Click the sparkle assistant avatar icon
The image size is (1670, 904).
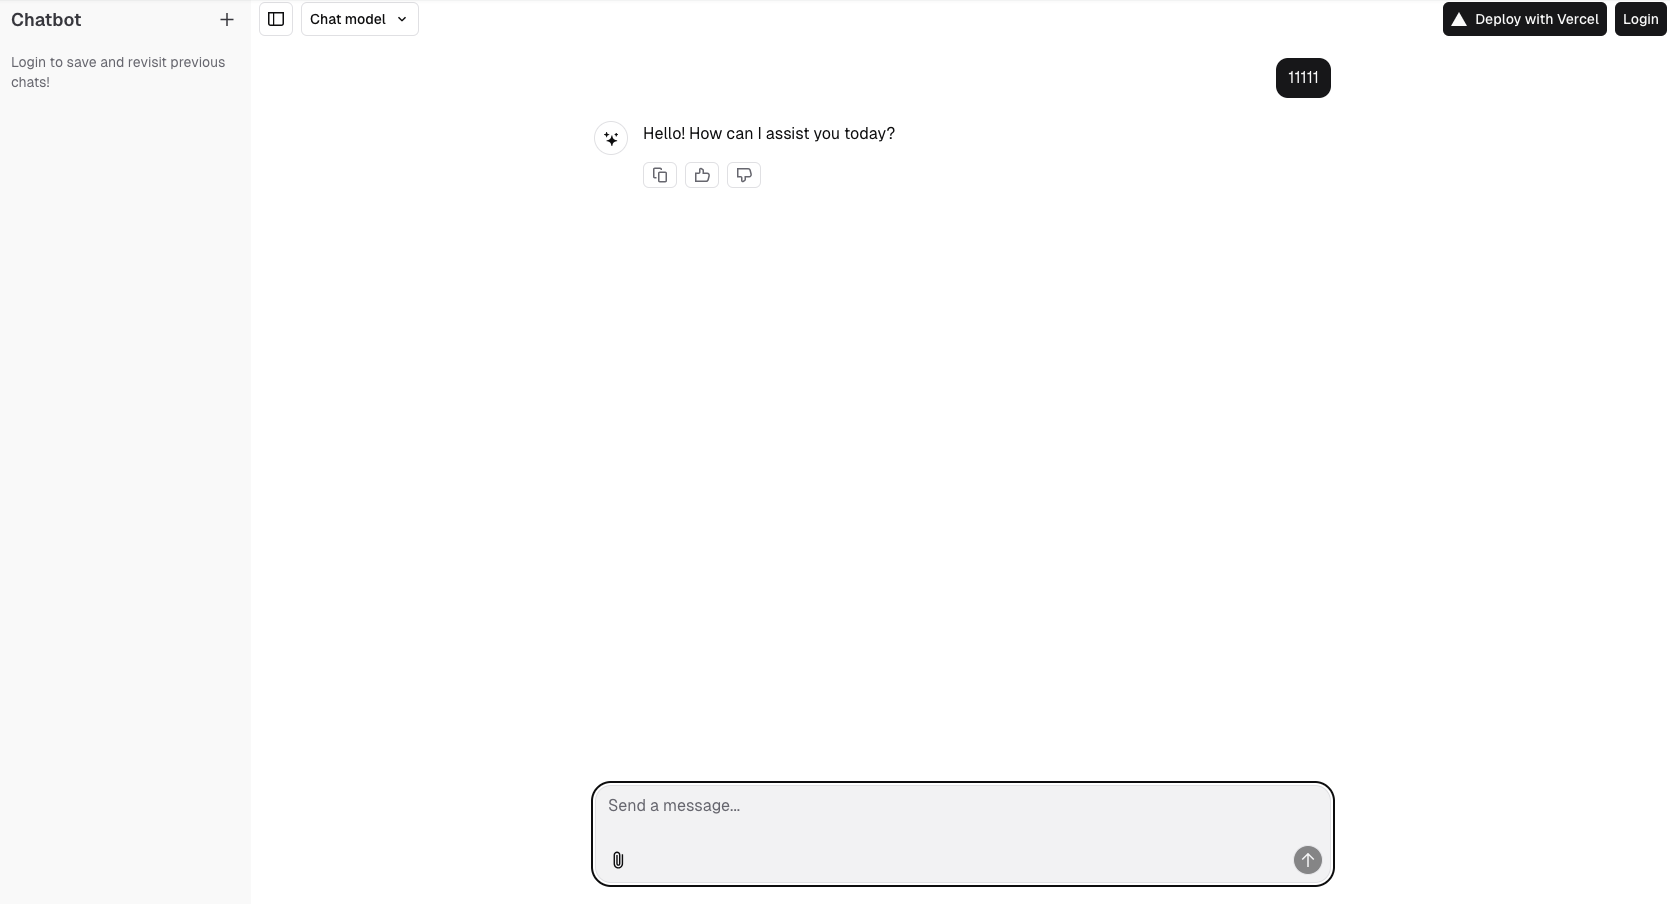pyautogui.click(x=611, y=138)
